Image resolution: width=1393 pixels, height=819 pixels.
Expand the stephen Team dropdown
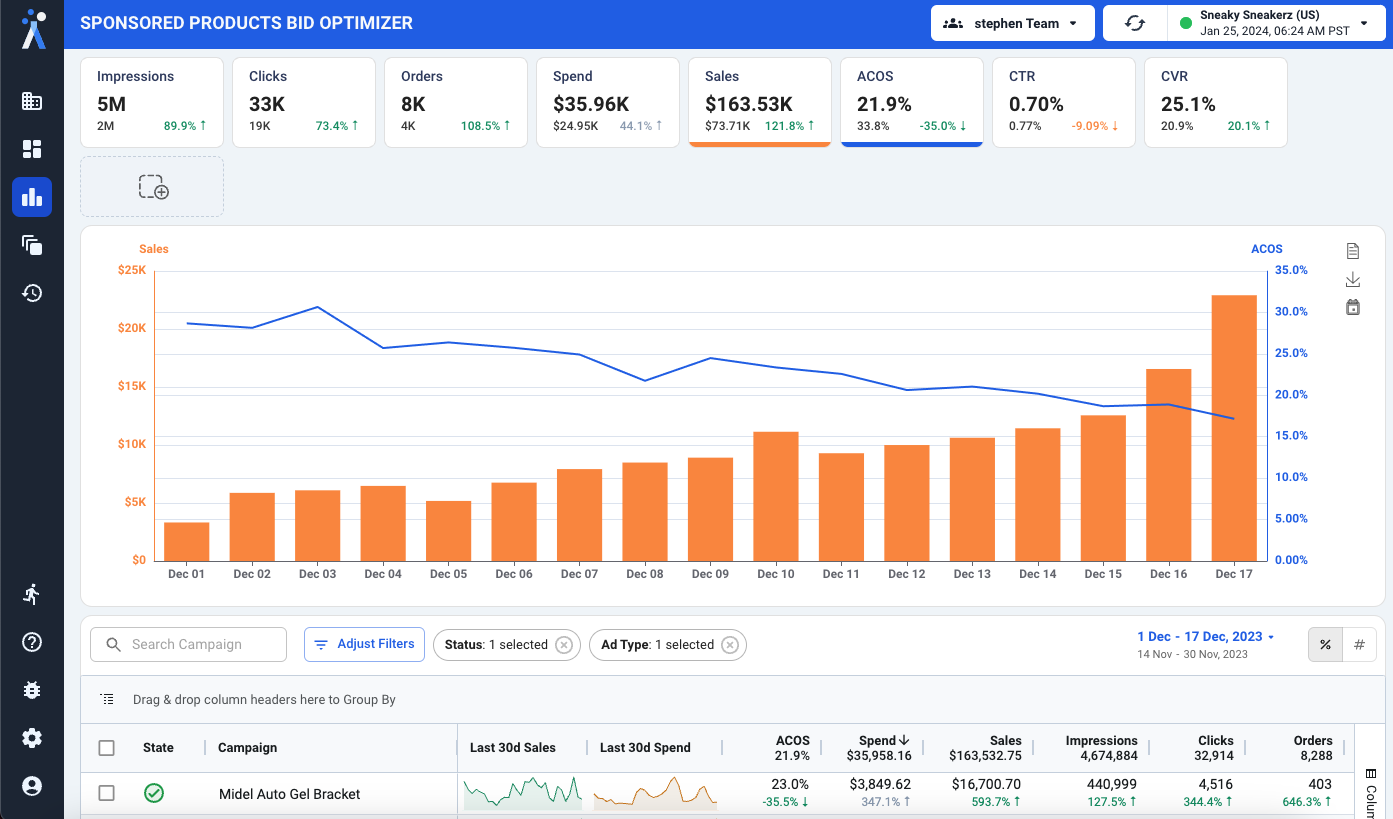pyautogui.click(x=1011, y=23)
